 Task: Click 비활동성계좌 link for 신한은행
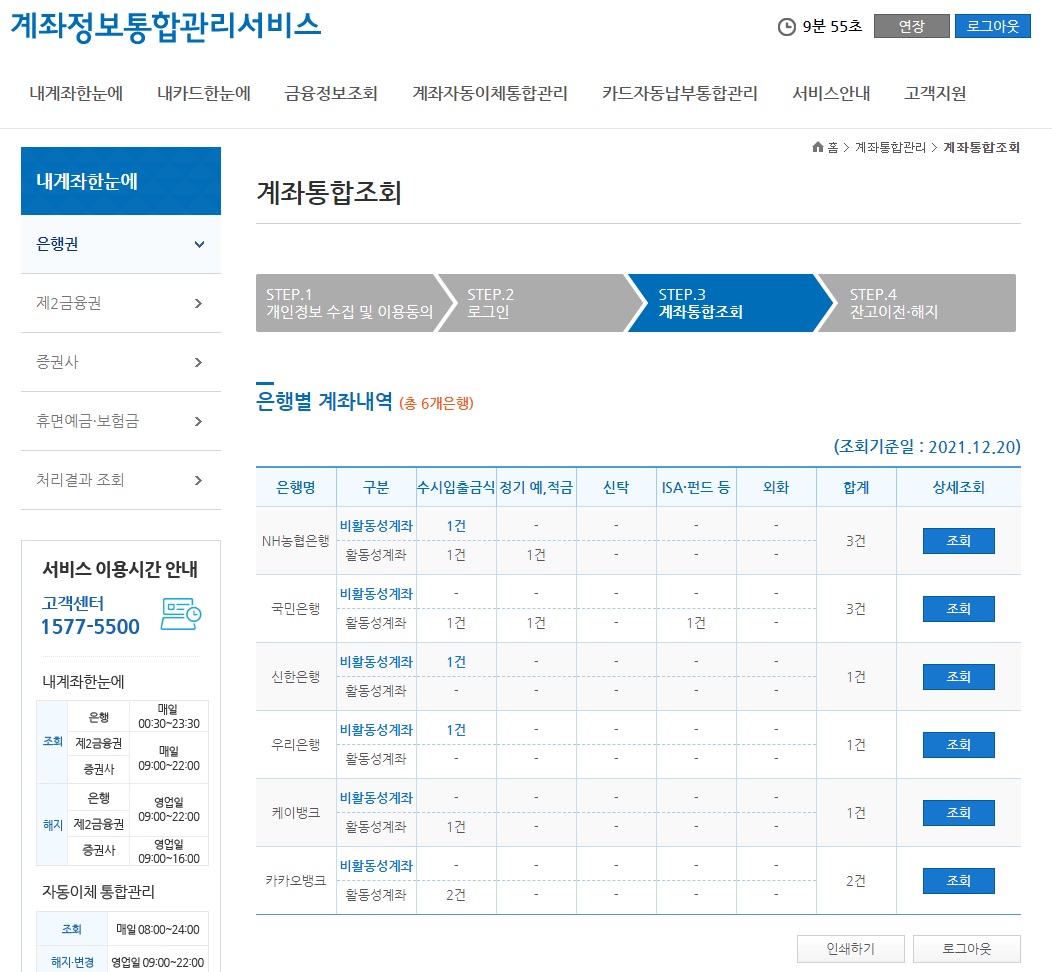[376, 661]
